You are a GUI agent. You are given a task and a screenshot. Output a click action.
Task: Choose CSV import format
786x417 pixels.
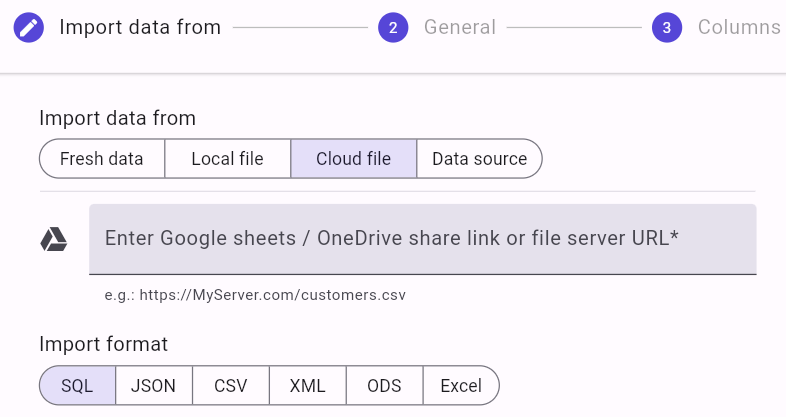pos(229,385)
